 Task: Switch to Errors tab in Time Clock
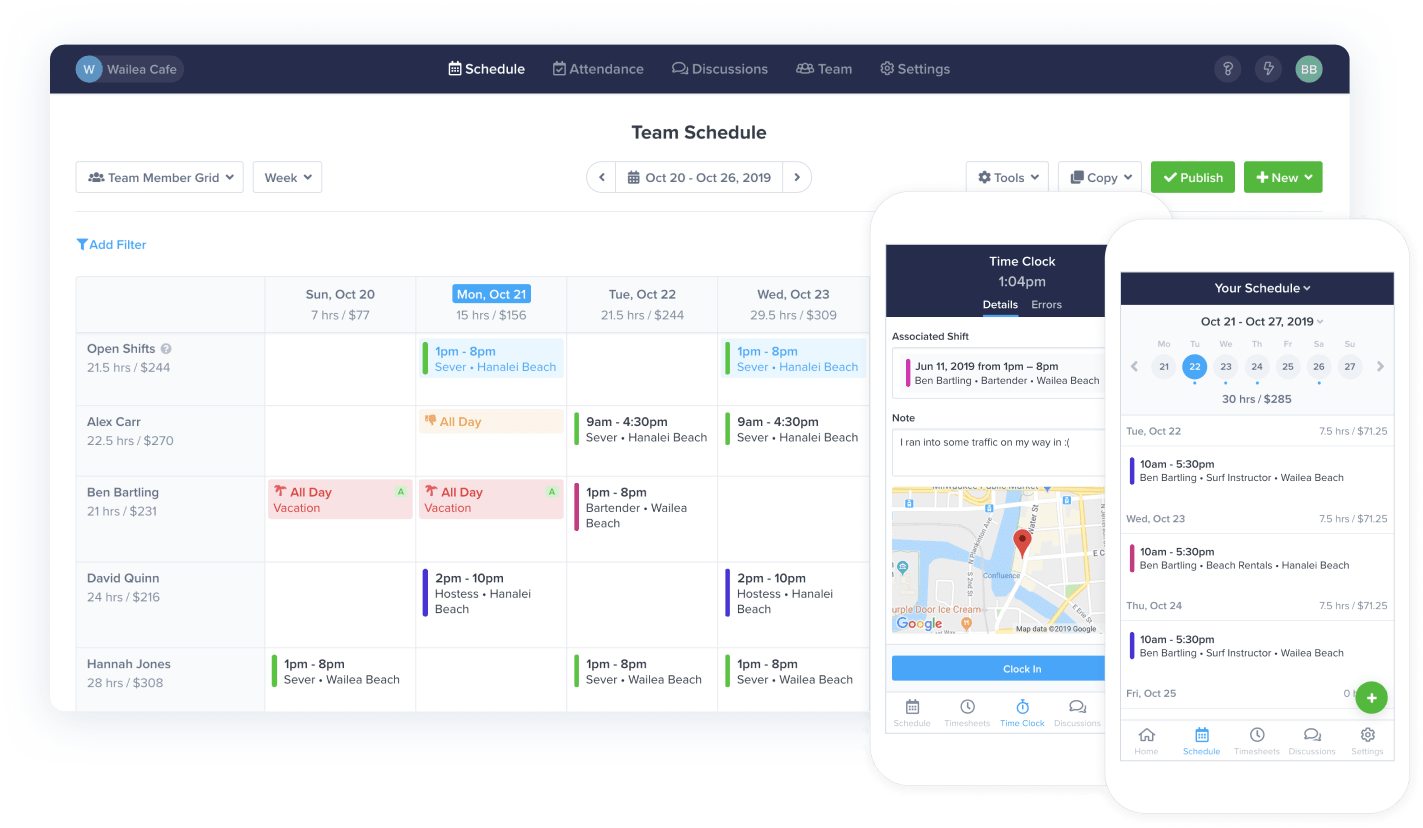click(1046, 304)
